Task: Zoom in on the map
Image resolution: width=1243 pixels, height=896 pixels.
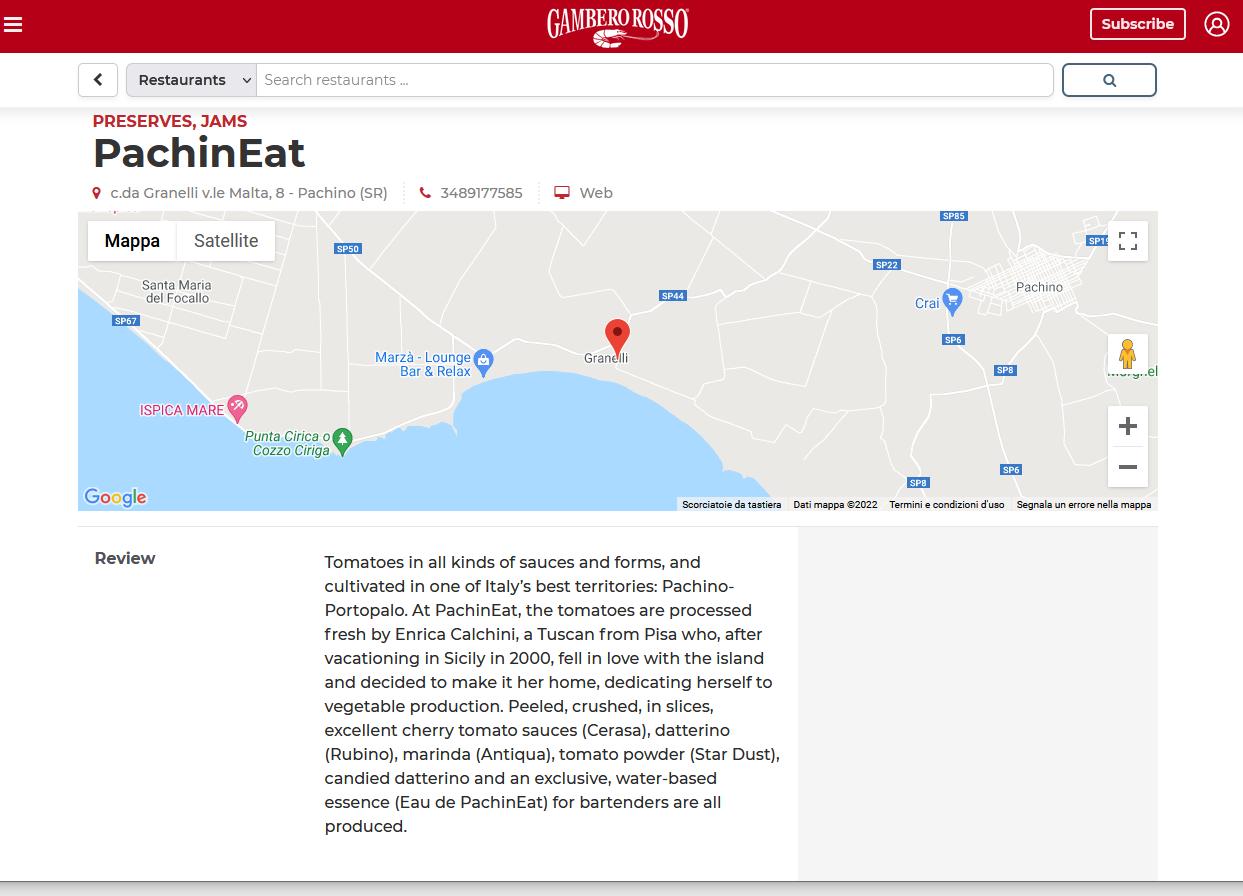Action: point(1128,426)
